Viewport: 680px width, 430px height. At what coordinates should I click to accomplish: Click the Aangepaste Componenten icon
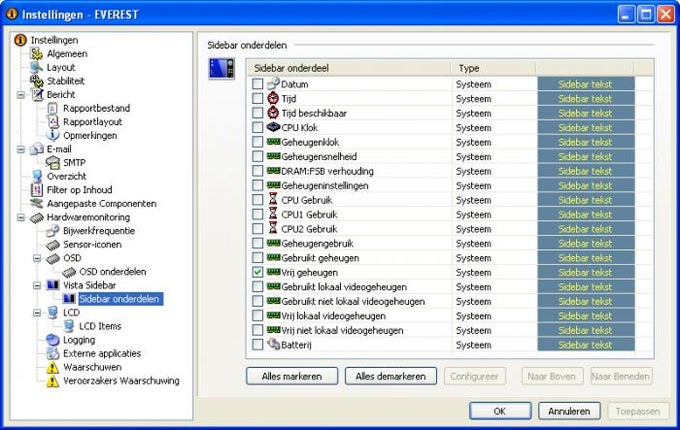click(x=37, y=203)
